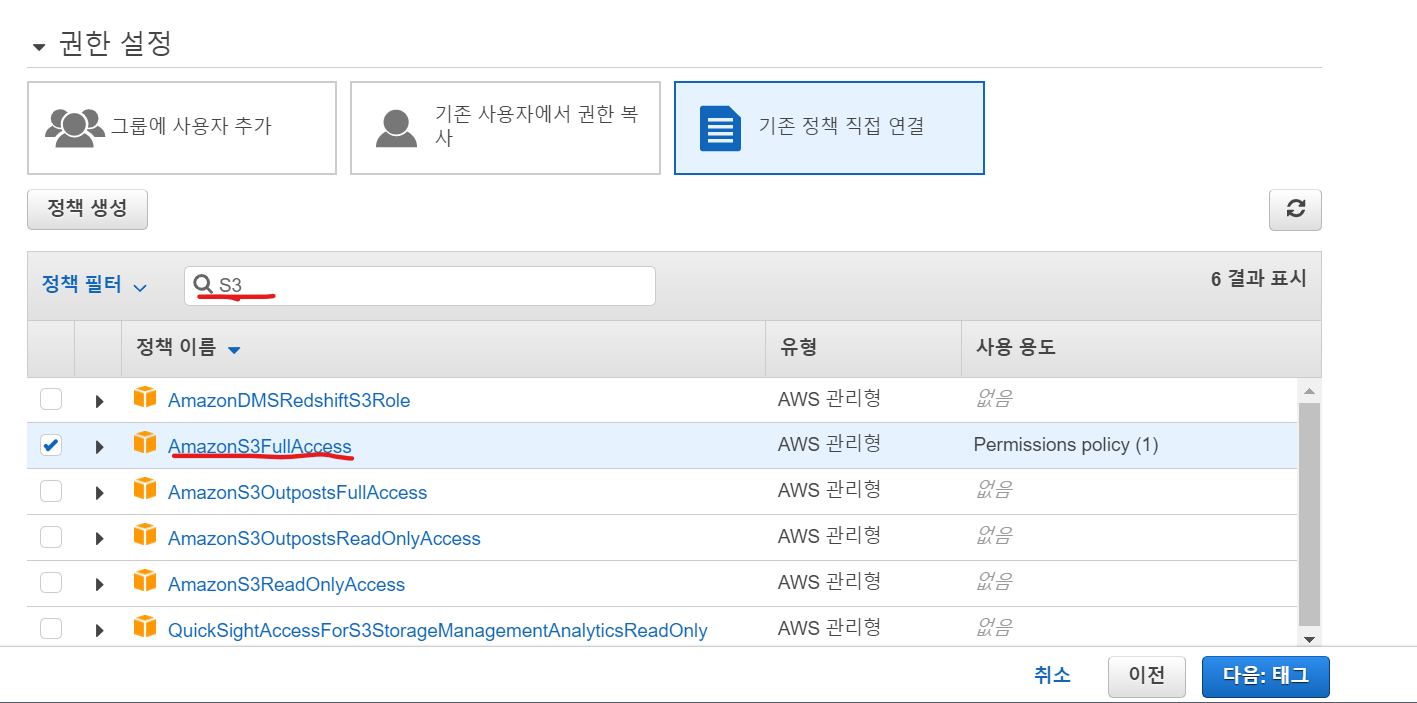This screenshot has width=1417, height=703.
Task: Open the AmazonDMSRedshiftS3Role policy link
Action: point(289,400)
